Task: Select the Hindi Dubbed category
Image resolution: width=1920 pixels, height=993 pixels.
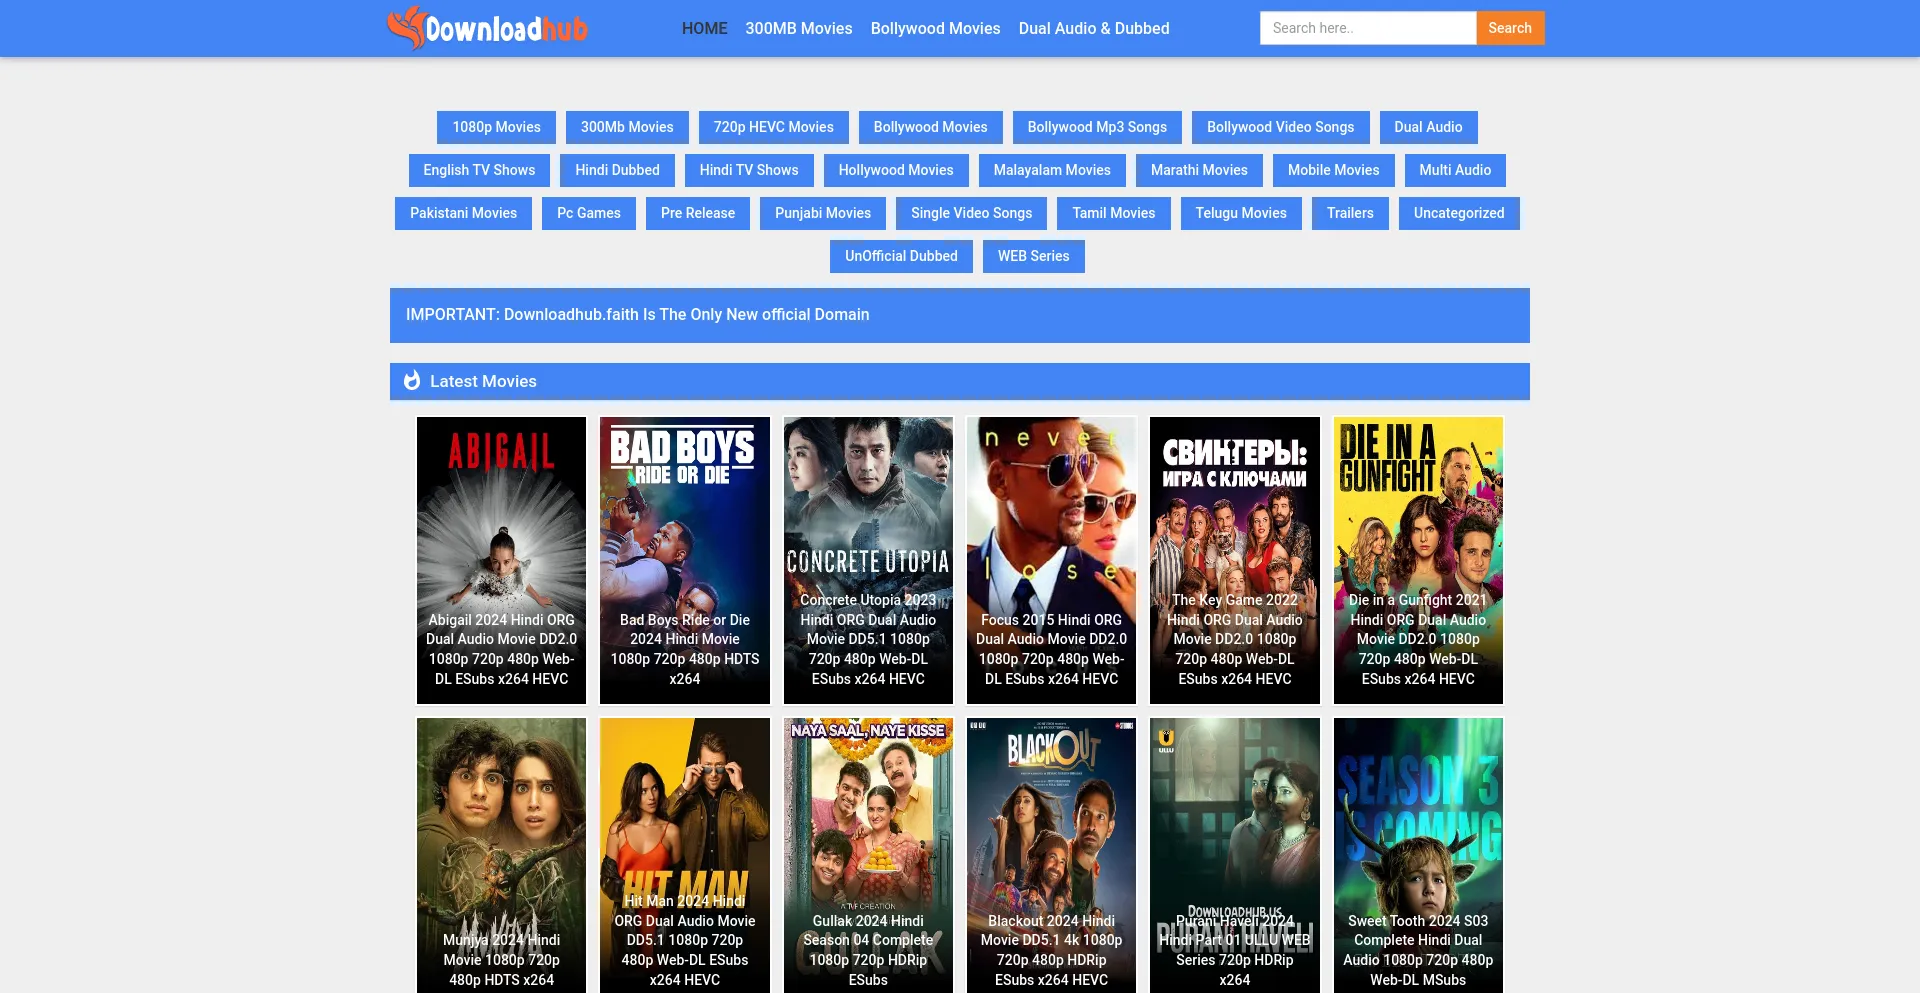Action: [617, 170]
